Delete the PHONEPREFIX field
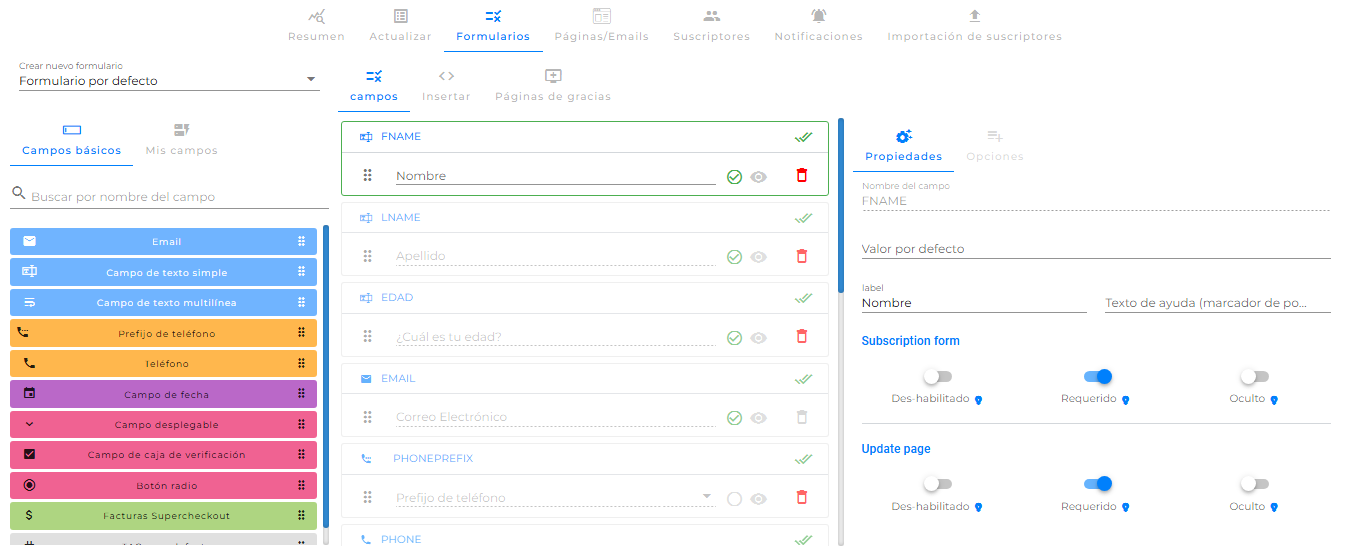The width and height of the screenshot is (1353, 549). click(x=801, y=497)
